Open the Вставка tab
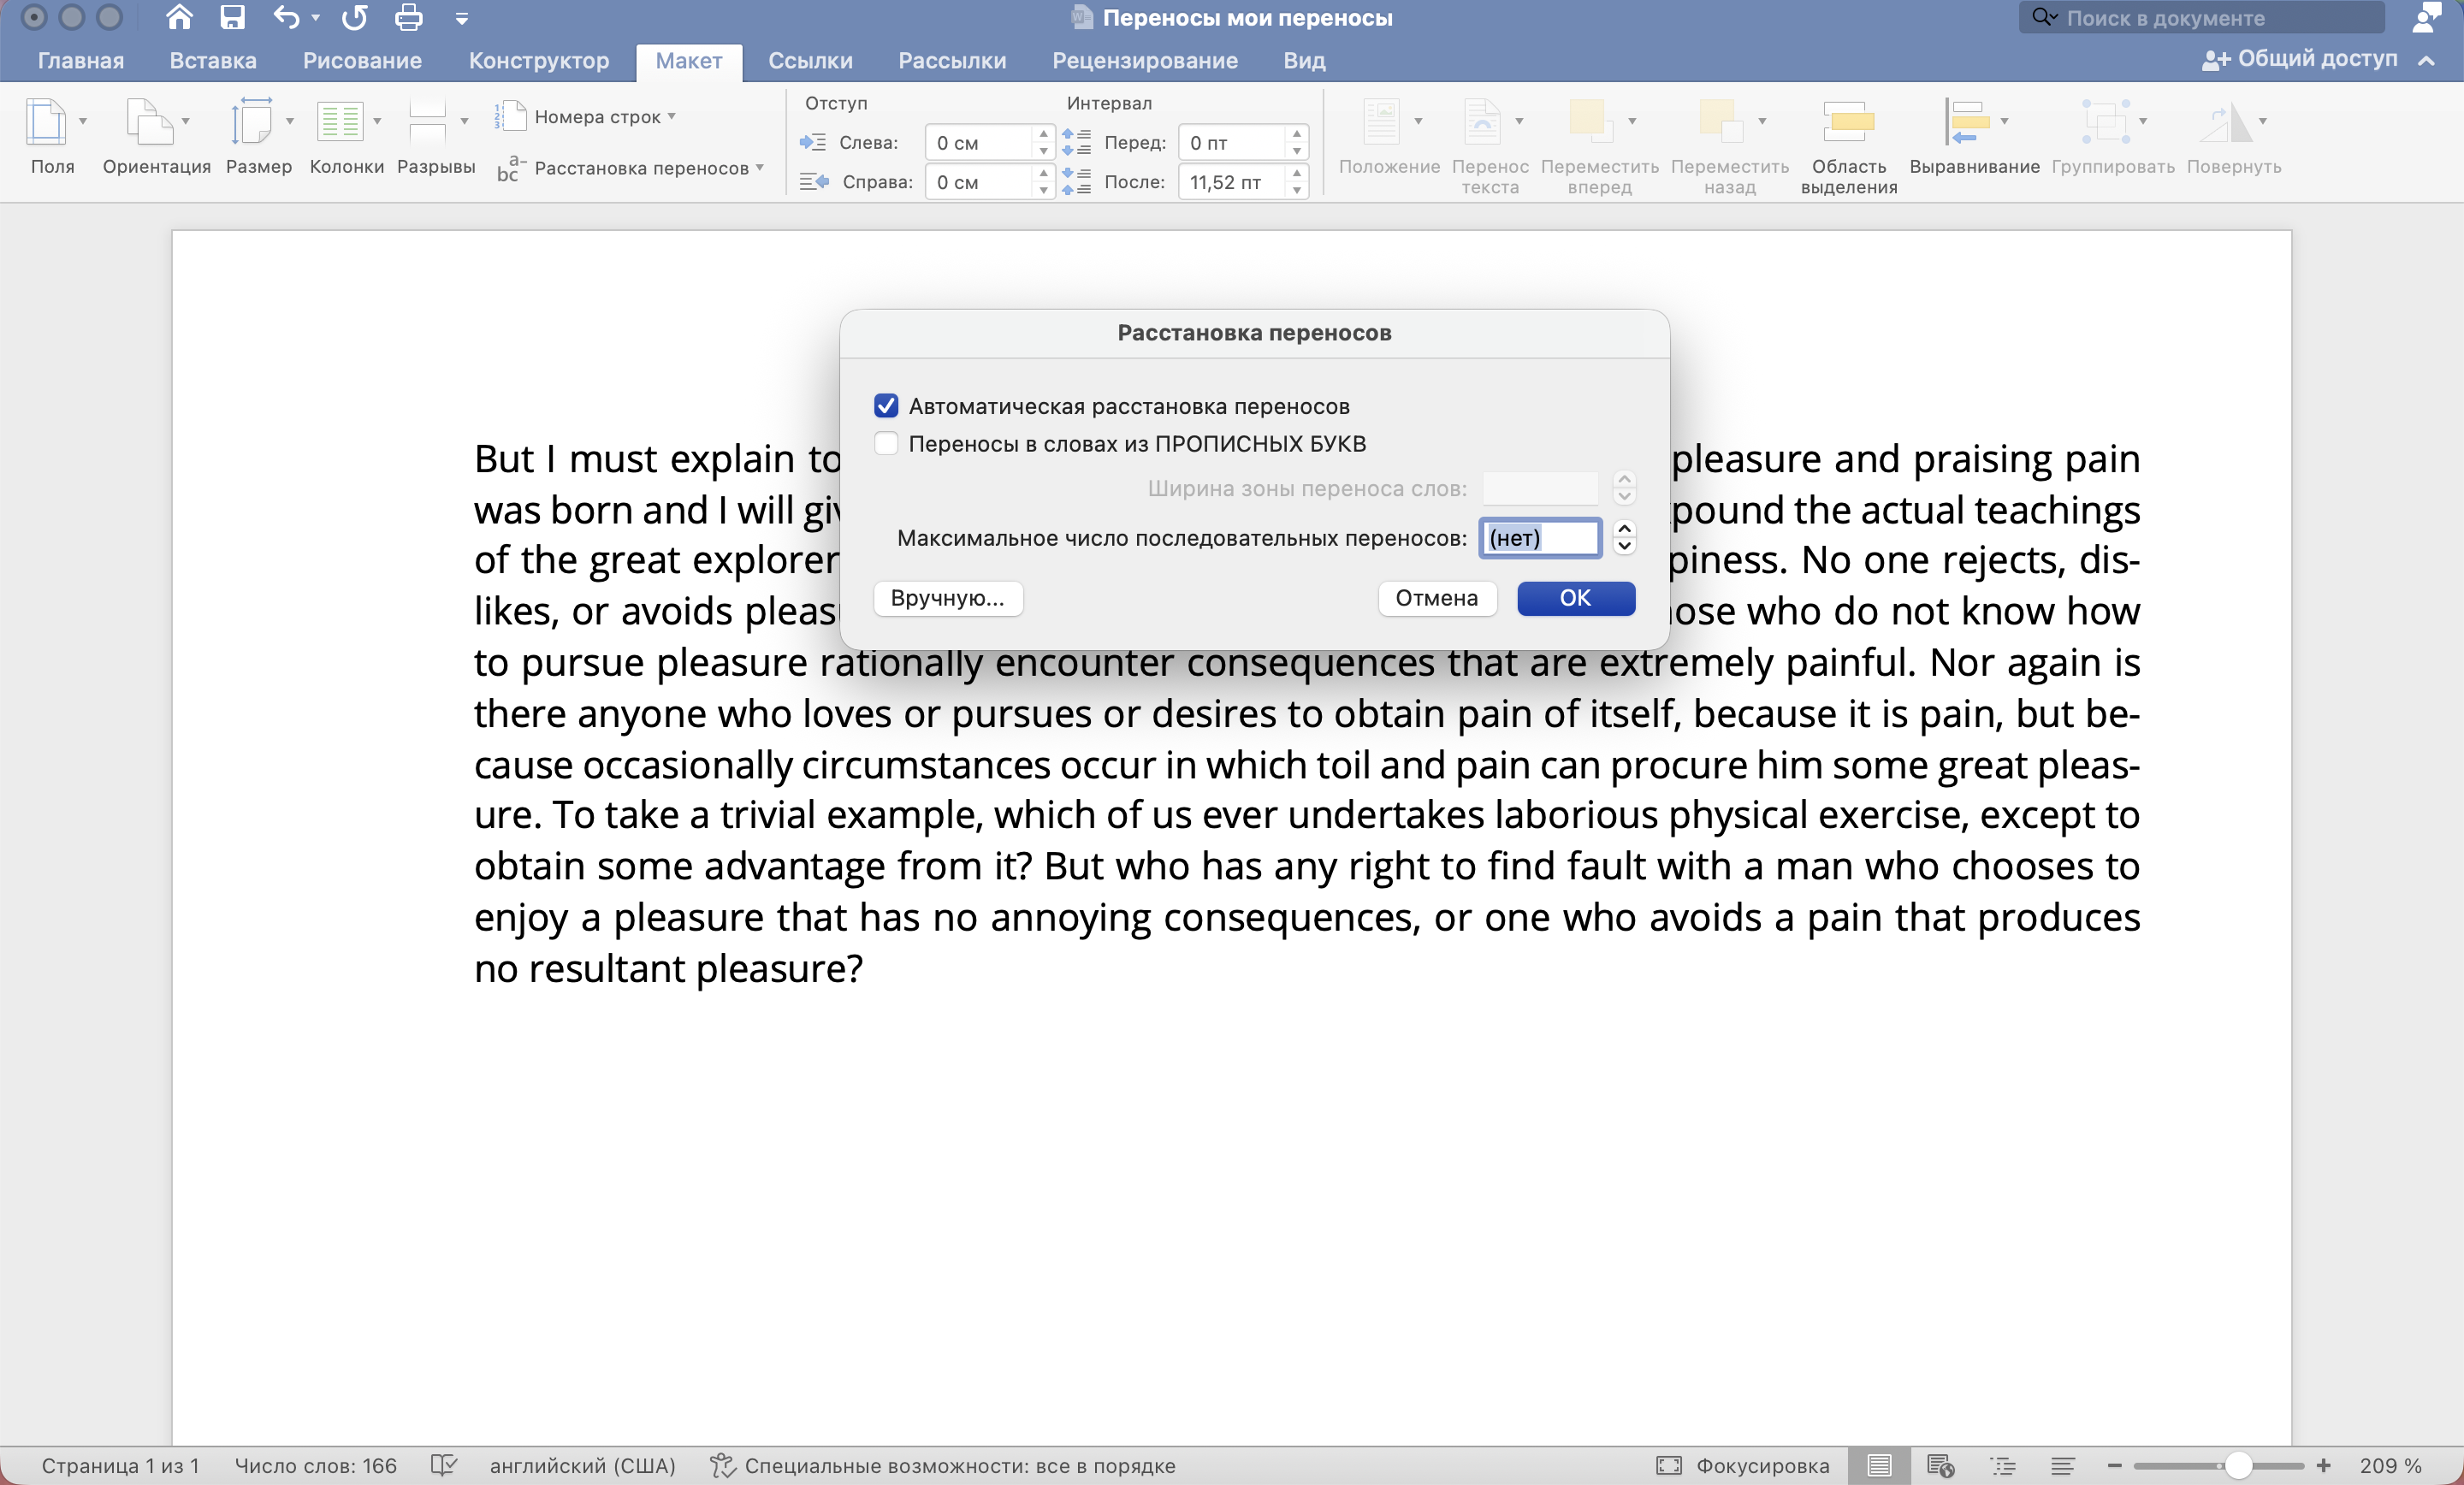Image resolution: width=2464 pixels, height=1485 pixels. pos(213,60)
